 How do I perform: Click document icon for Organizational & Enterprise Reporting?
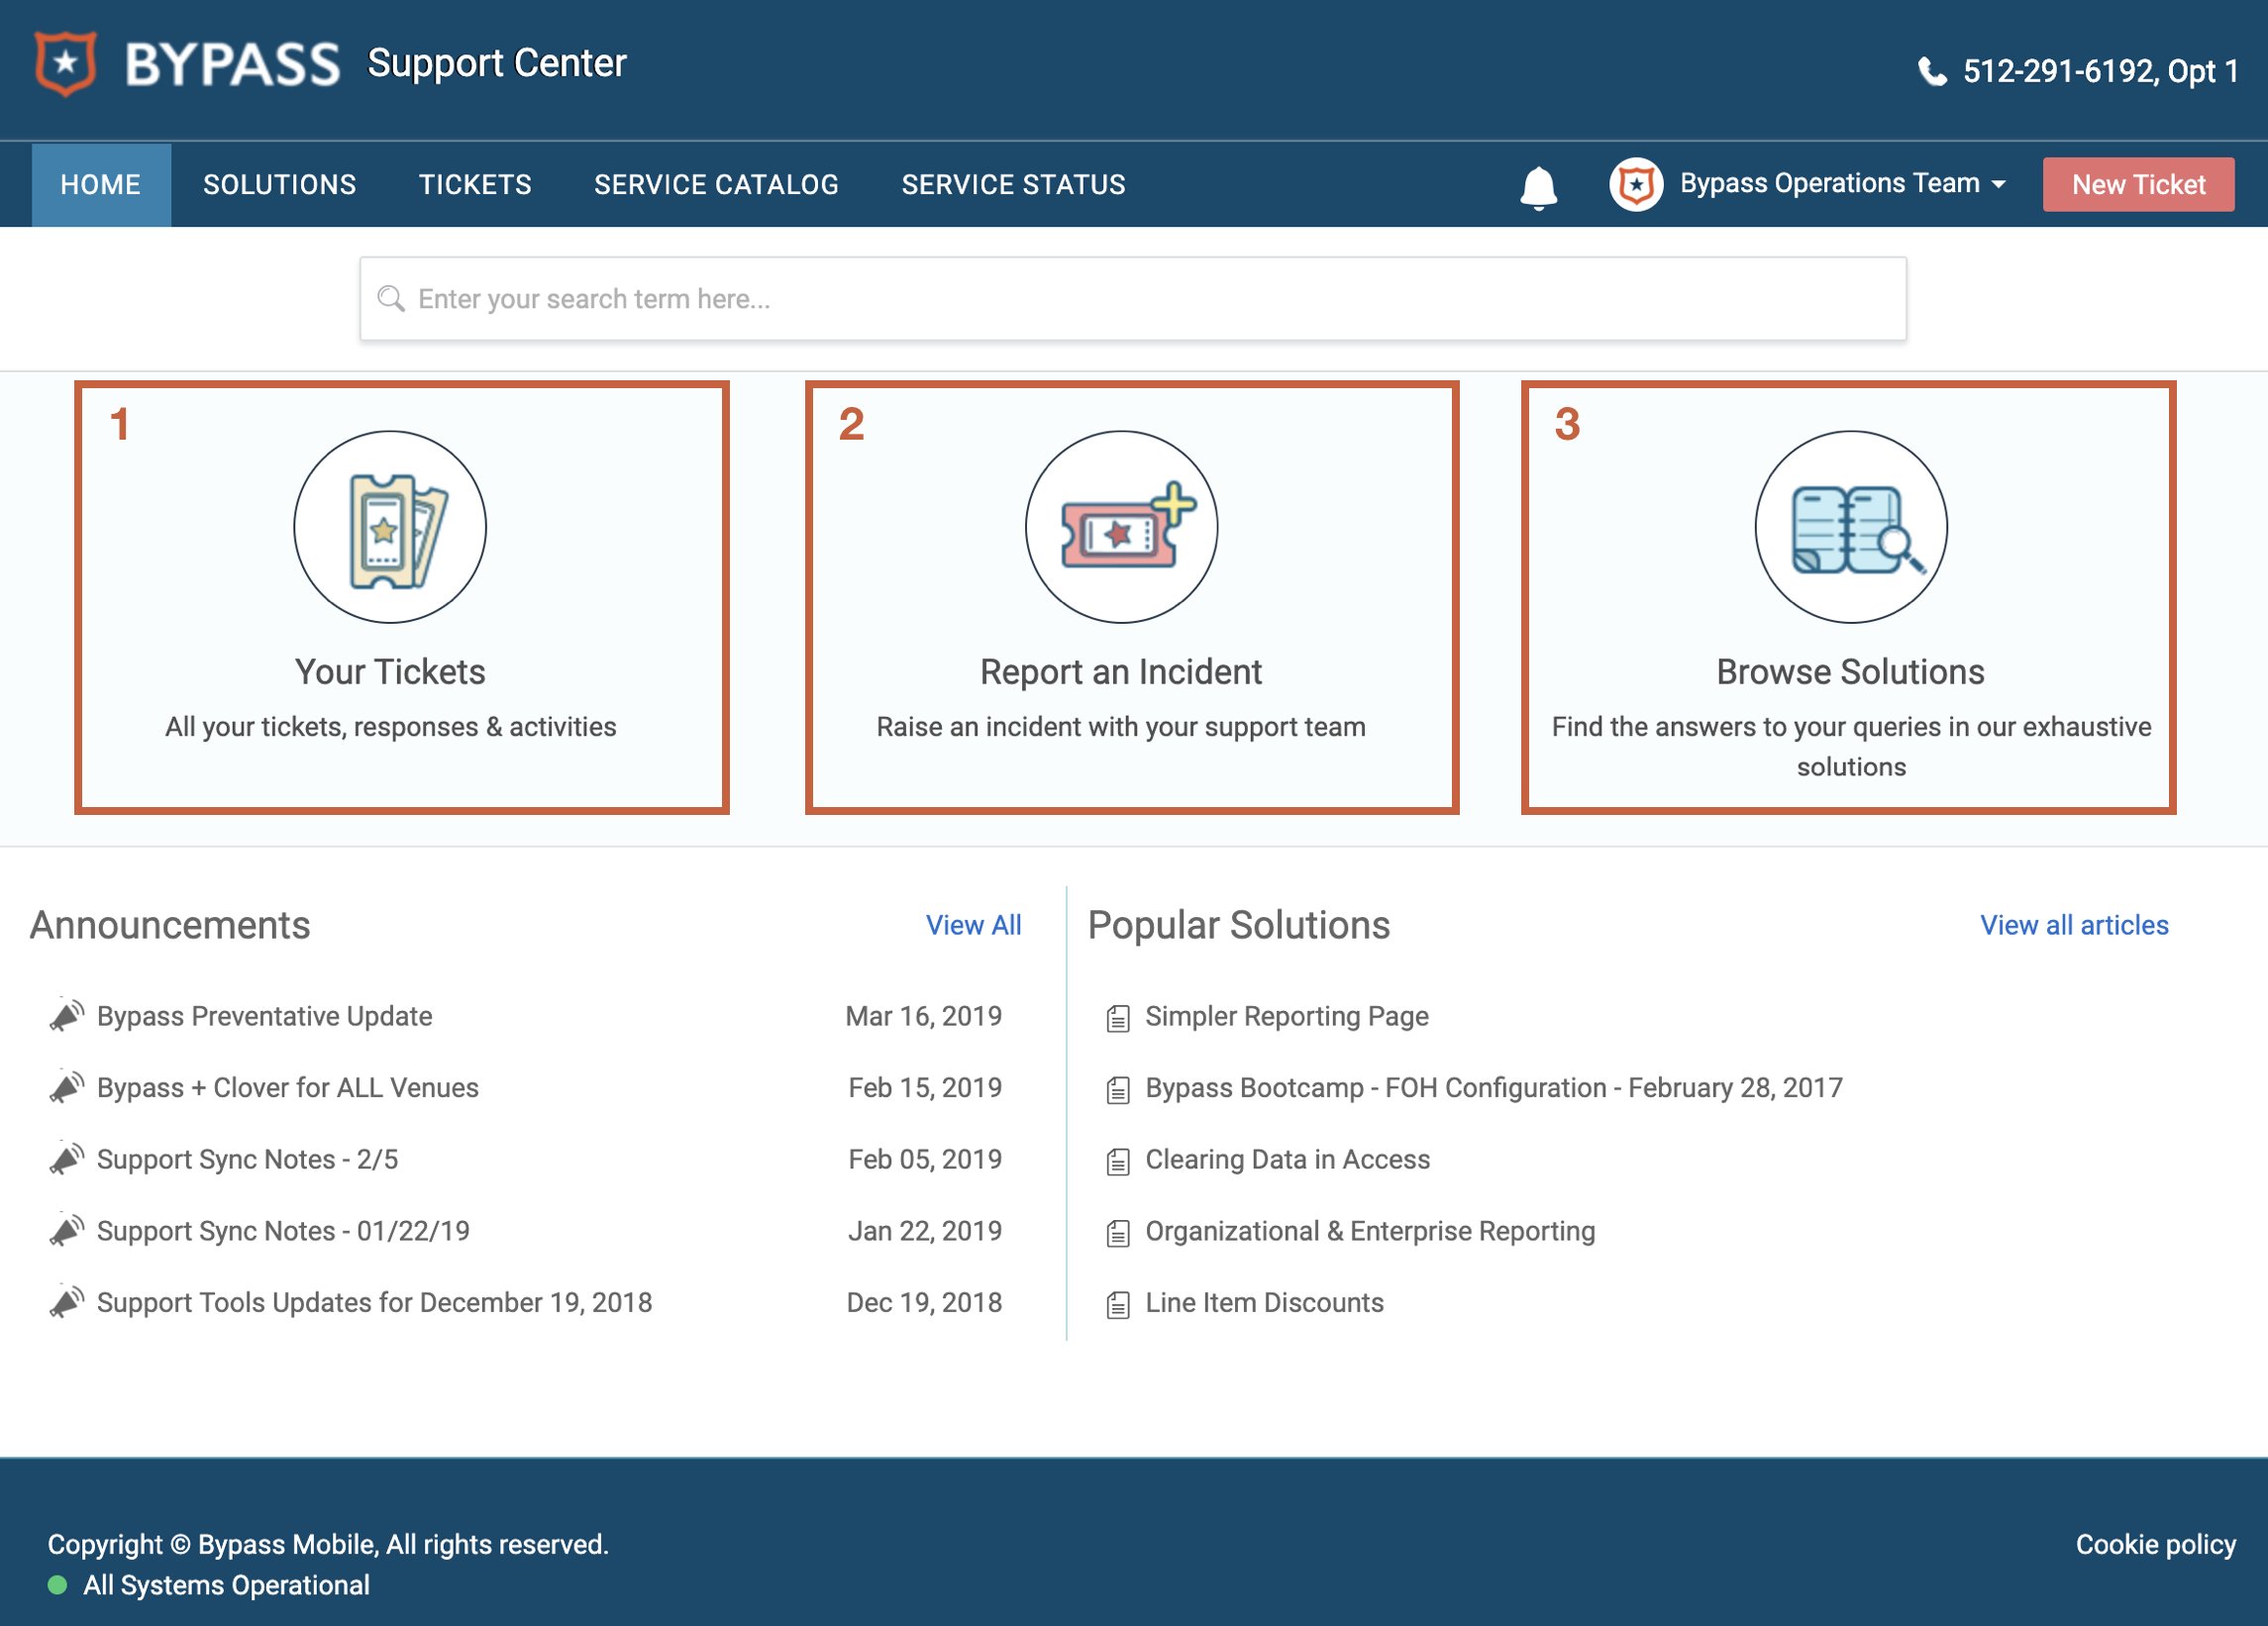1118,1233
